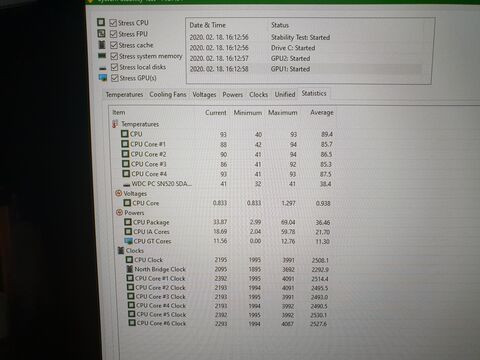480x360 pixels.
Task: Sort by the Current column header
Action: (216, 113)
